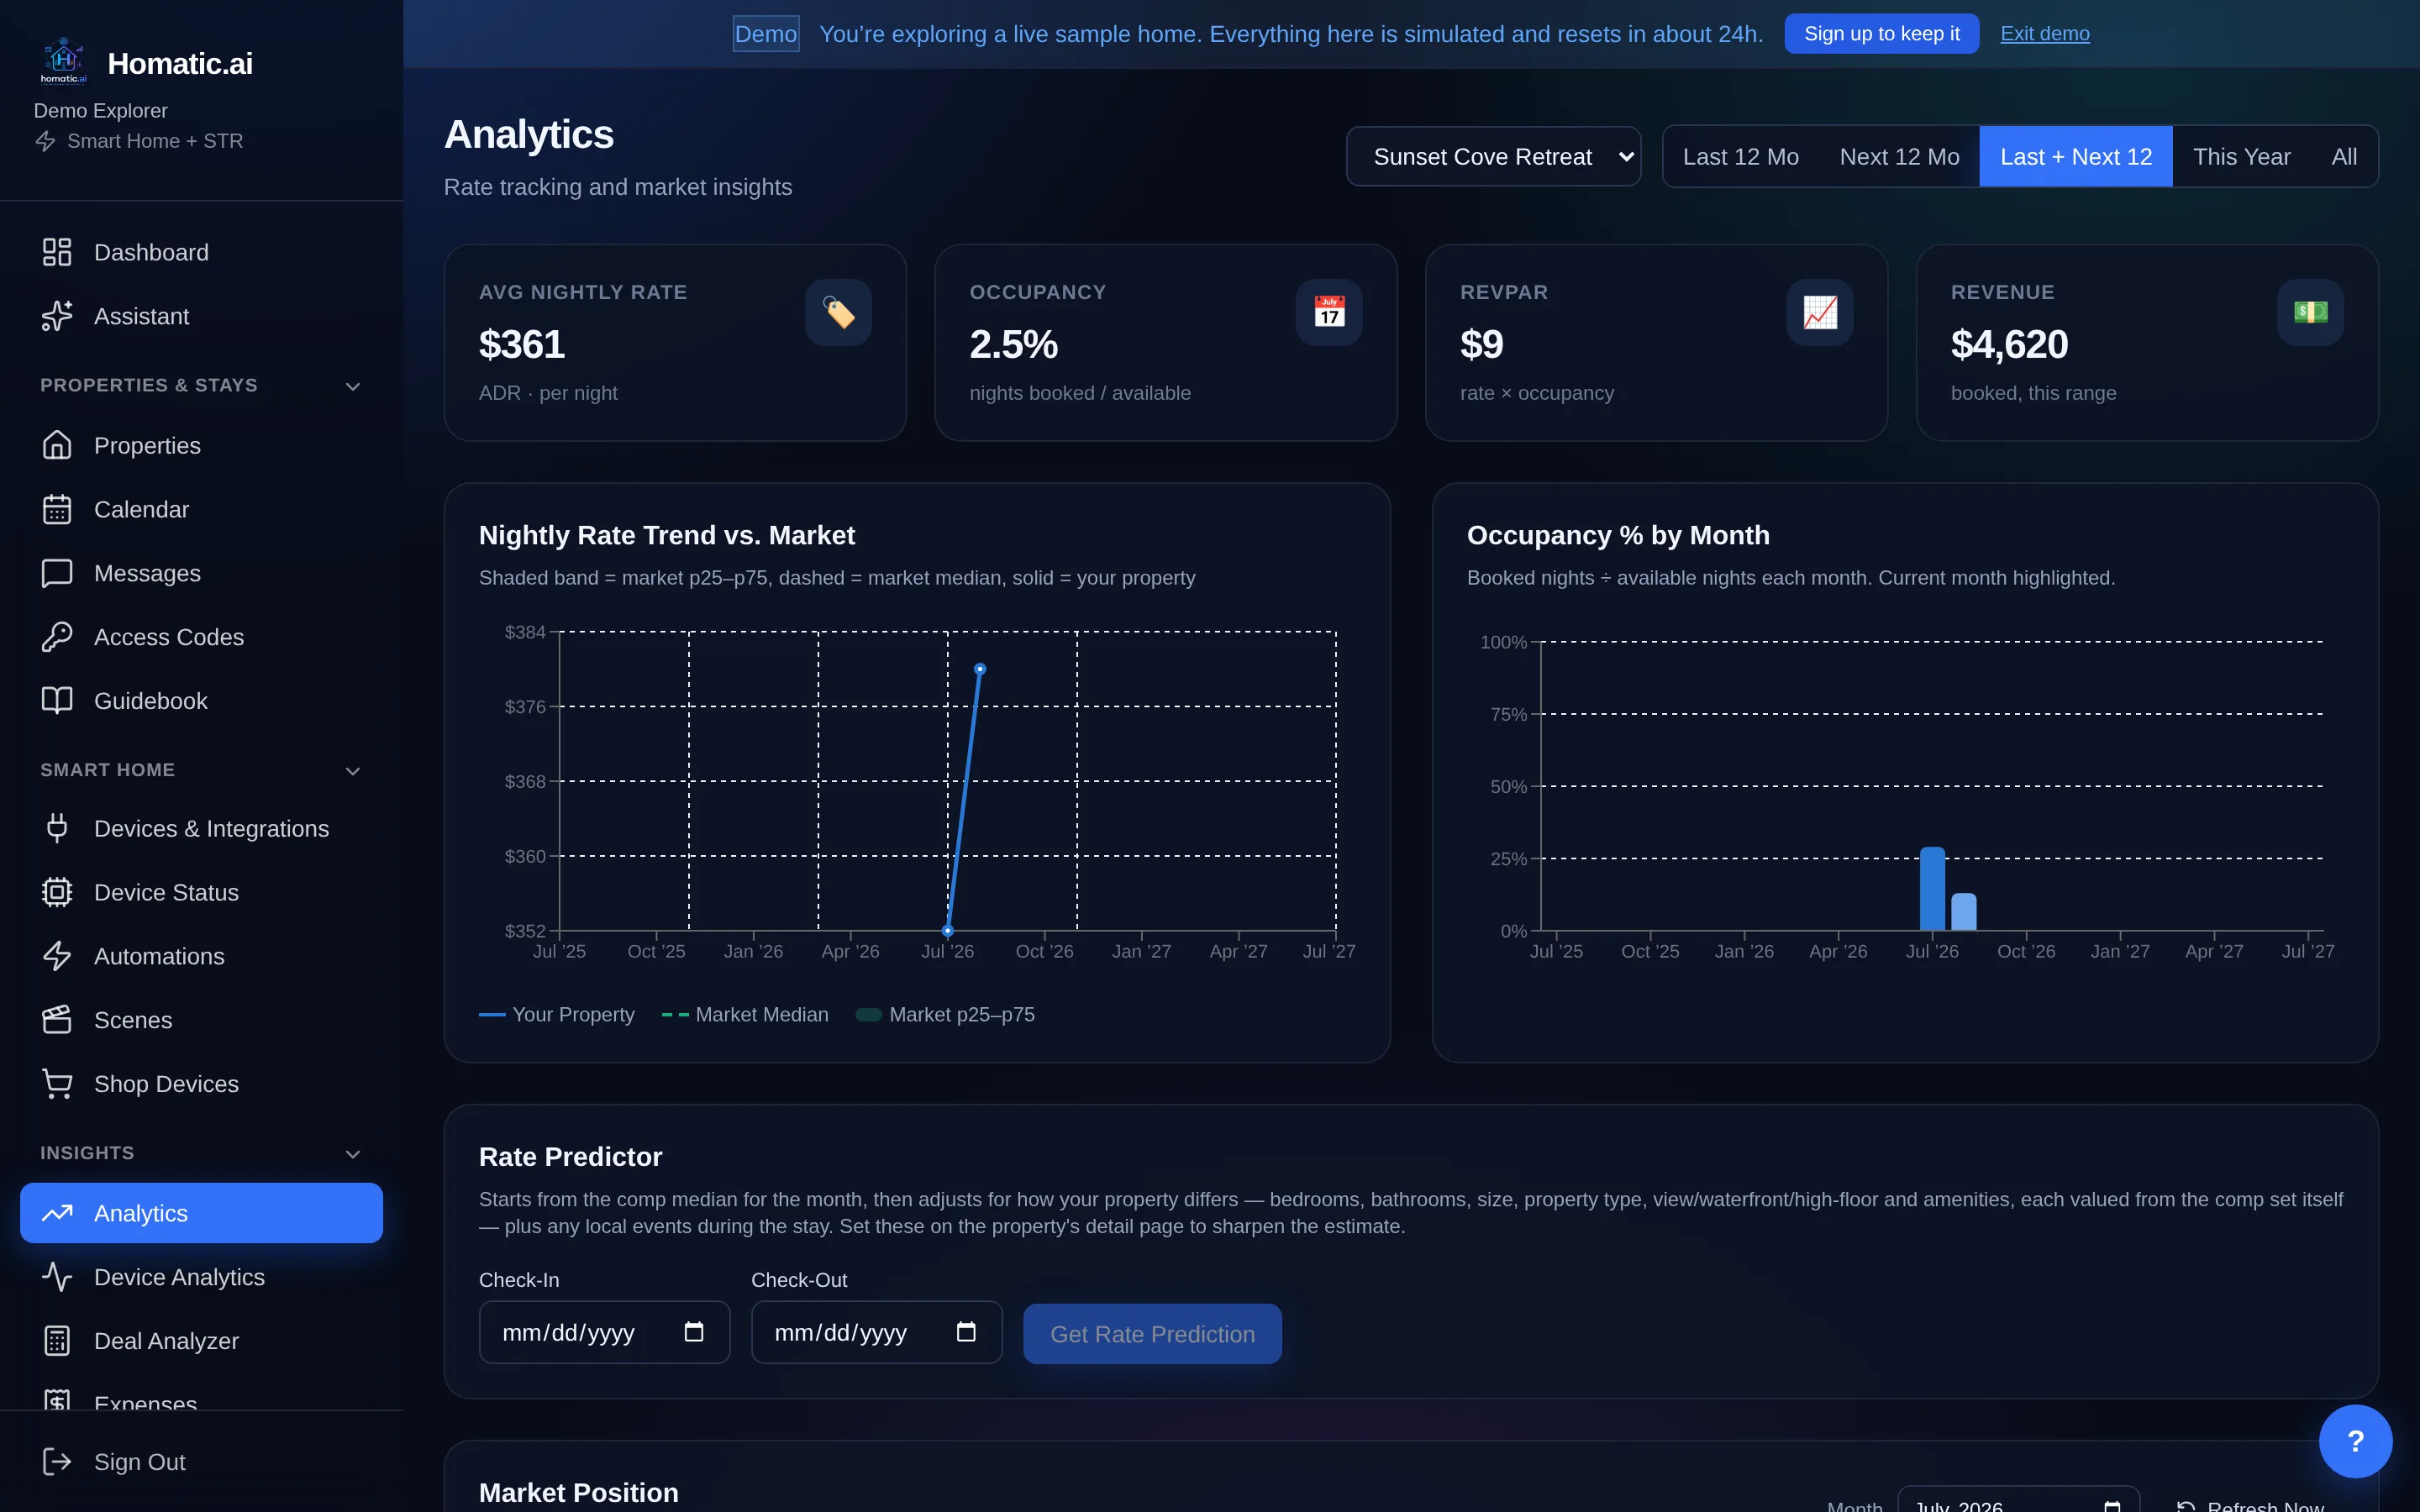
Task: Click the price tag icon on Avg Nightly Rate
Action: click(x=838, y=312)
